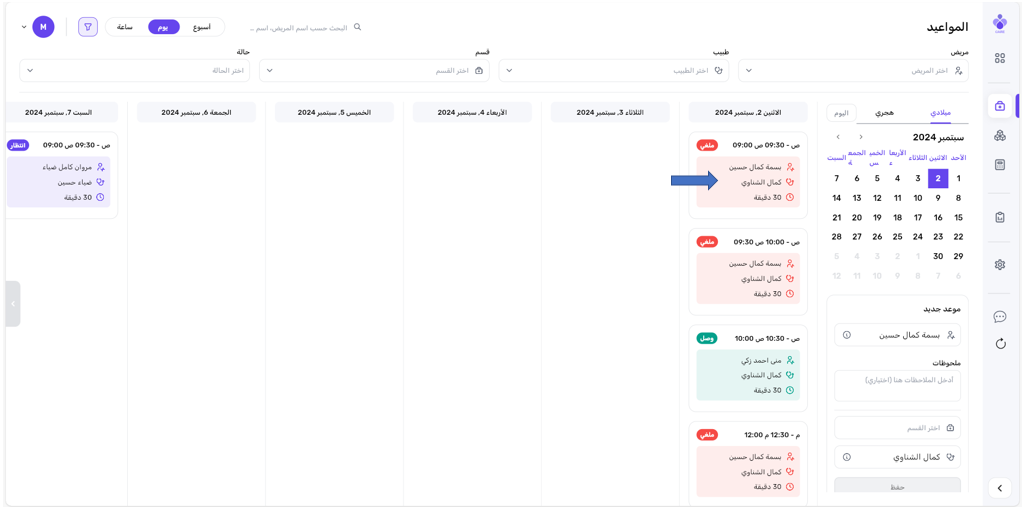
Task: Click the M user avatar
Action: pyautogui.click(x=43, y=27)
